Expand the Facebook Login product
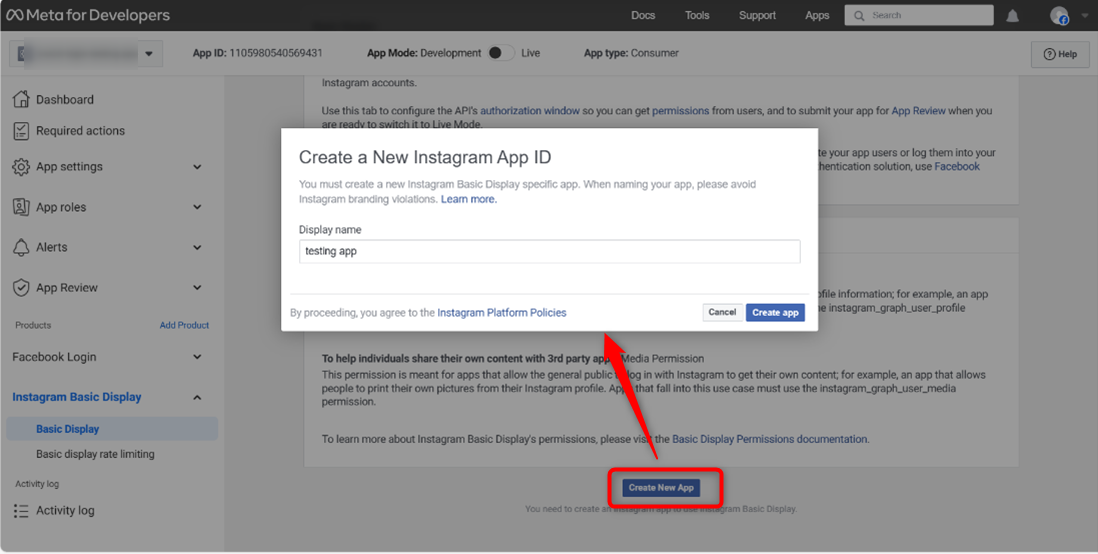The height and width of the screenshot is (554, 1098). (x=197, y=357)
